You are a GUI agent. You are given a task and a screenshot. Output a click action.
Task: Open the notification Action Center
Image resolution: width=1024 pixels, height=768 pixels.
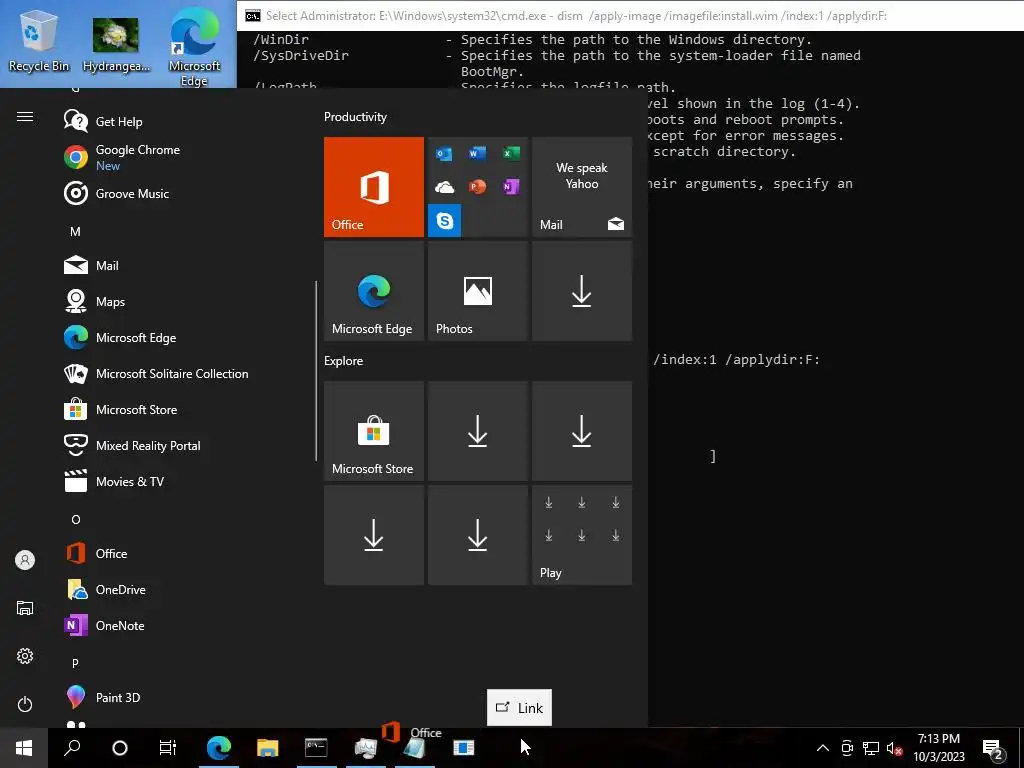click(994, 748)
